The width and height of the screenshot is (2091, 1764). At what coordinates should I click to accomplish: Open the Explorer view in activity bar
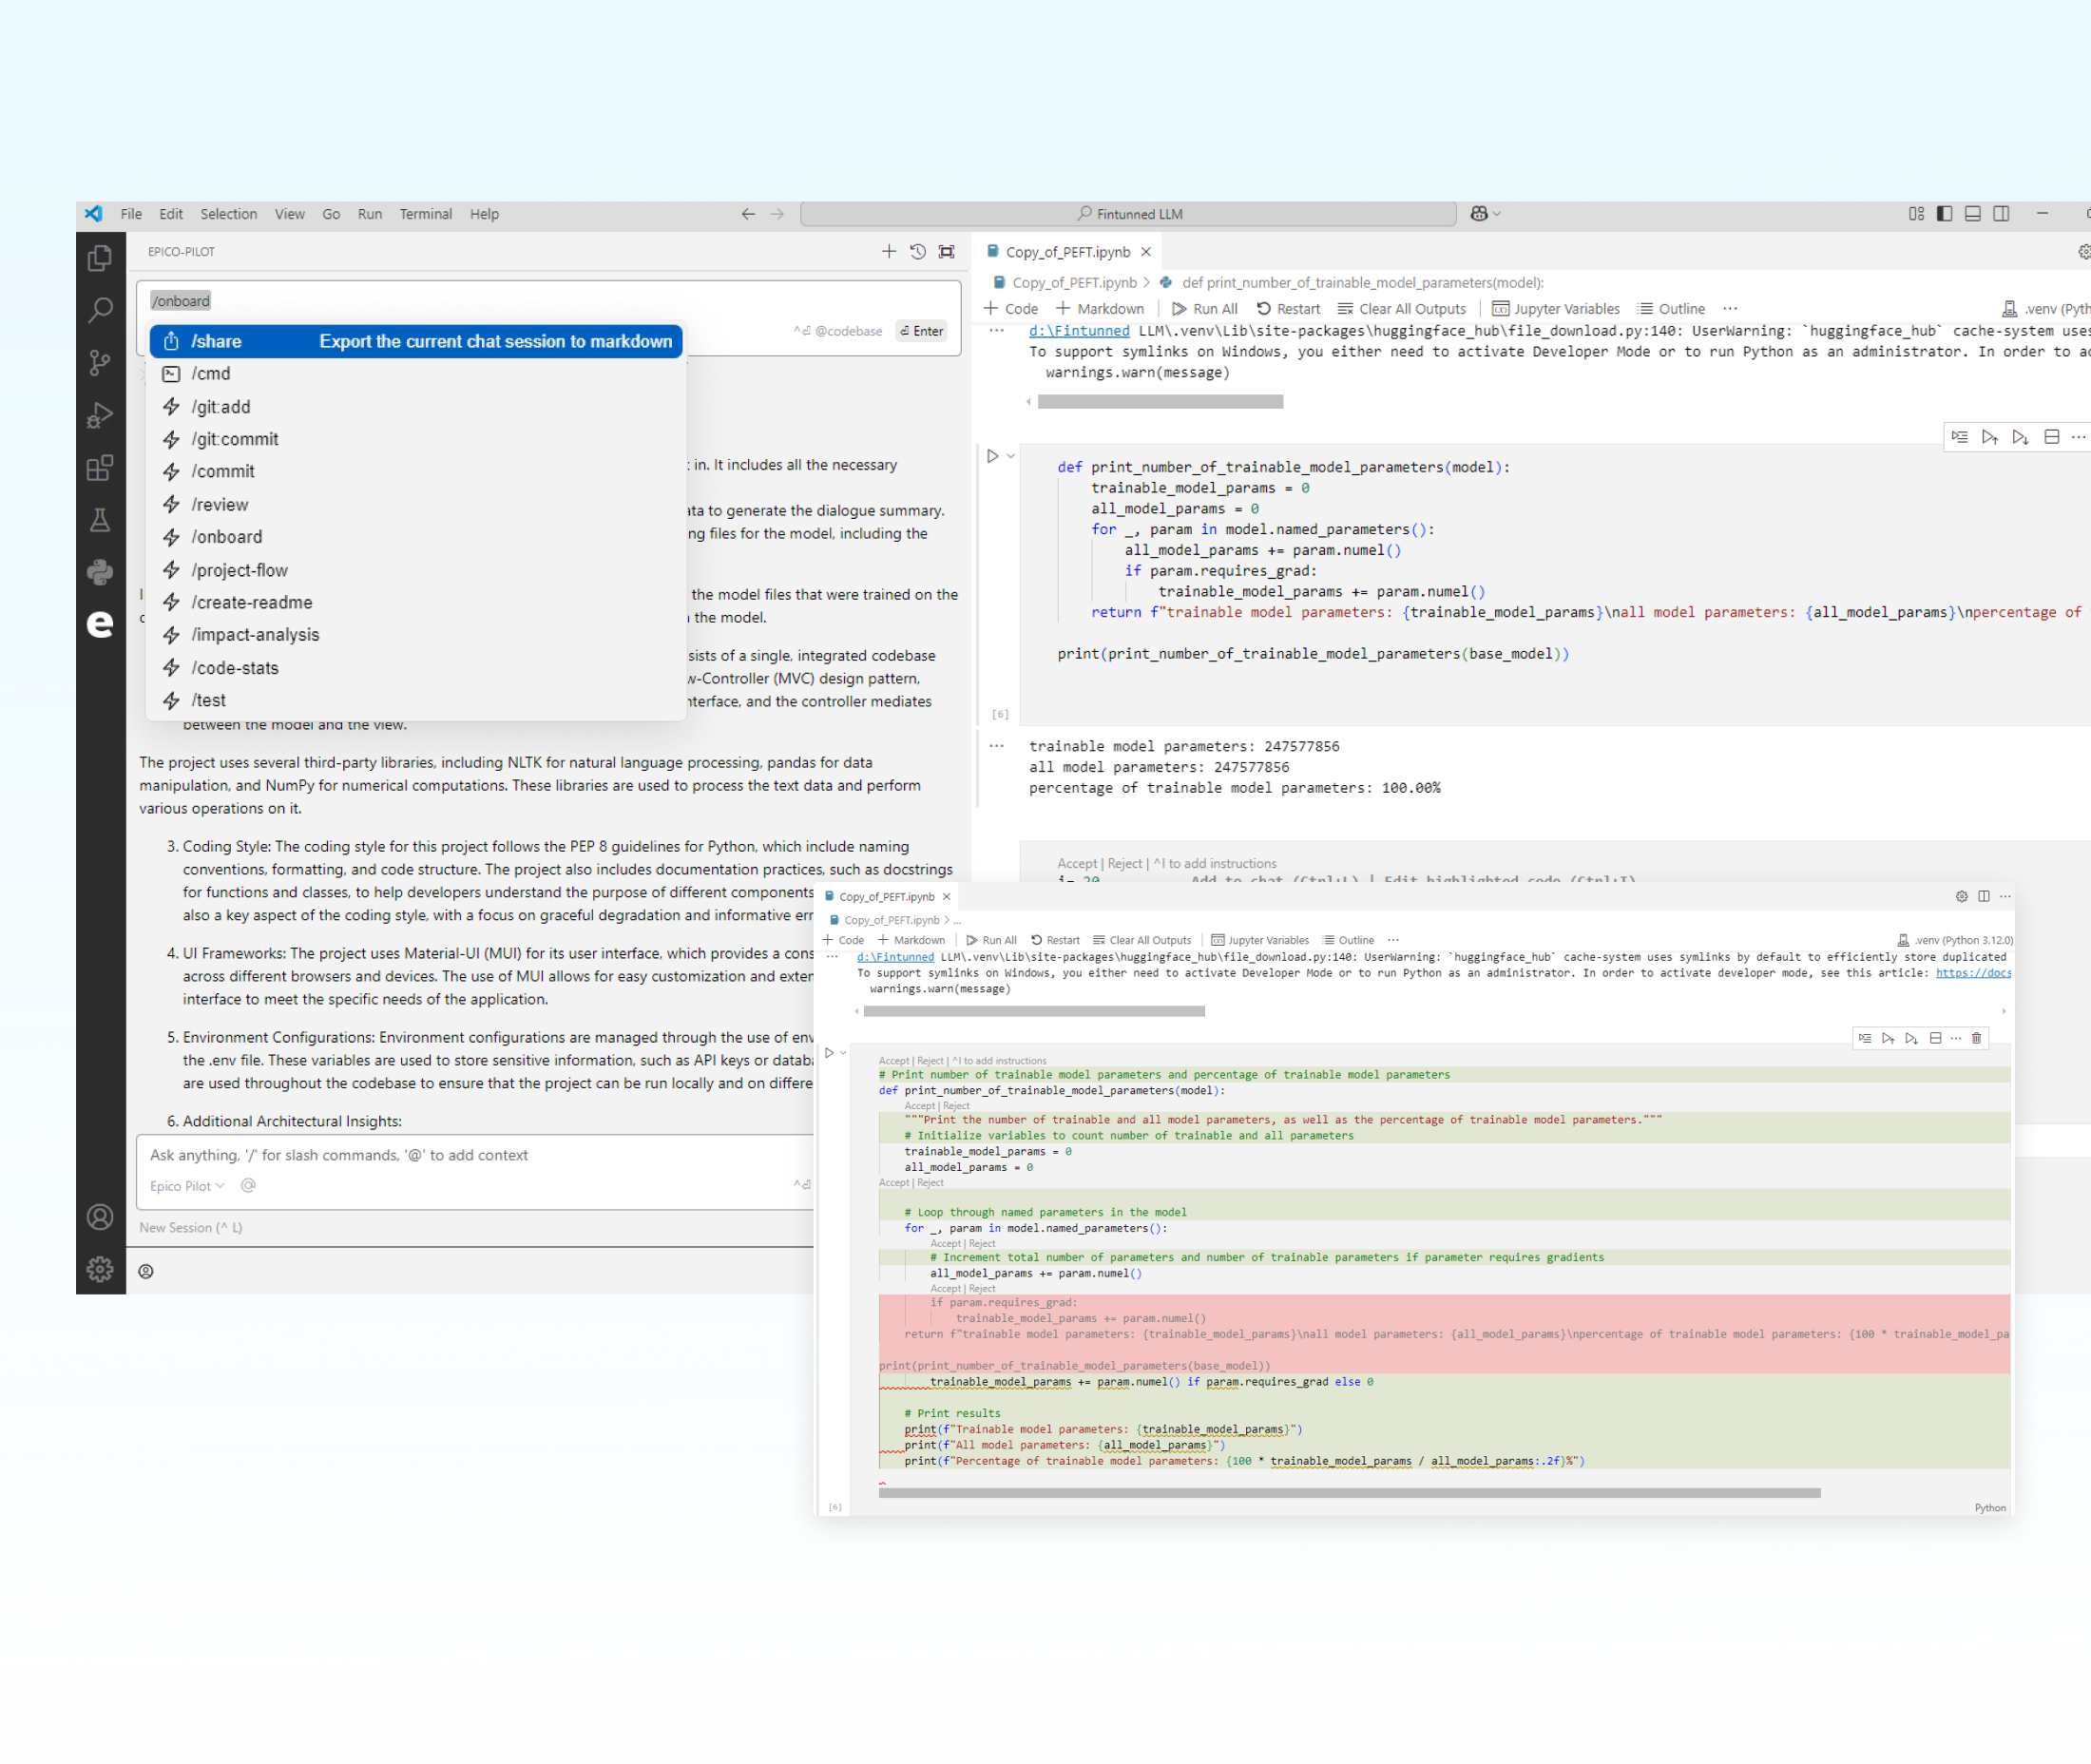point(100,258)
